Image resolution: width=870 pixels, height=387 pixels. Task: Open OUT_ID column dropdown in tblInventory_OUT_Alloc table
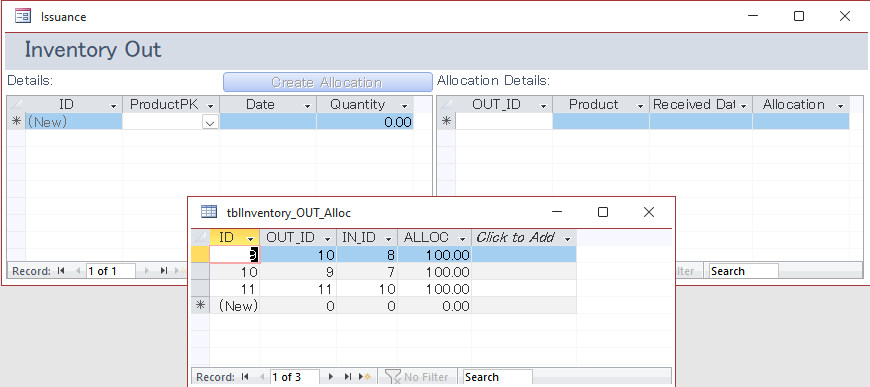click(328, 238)
